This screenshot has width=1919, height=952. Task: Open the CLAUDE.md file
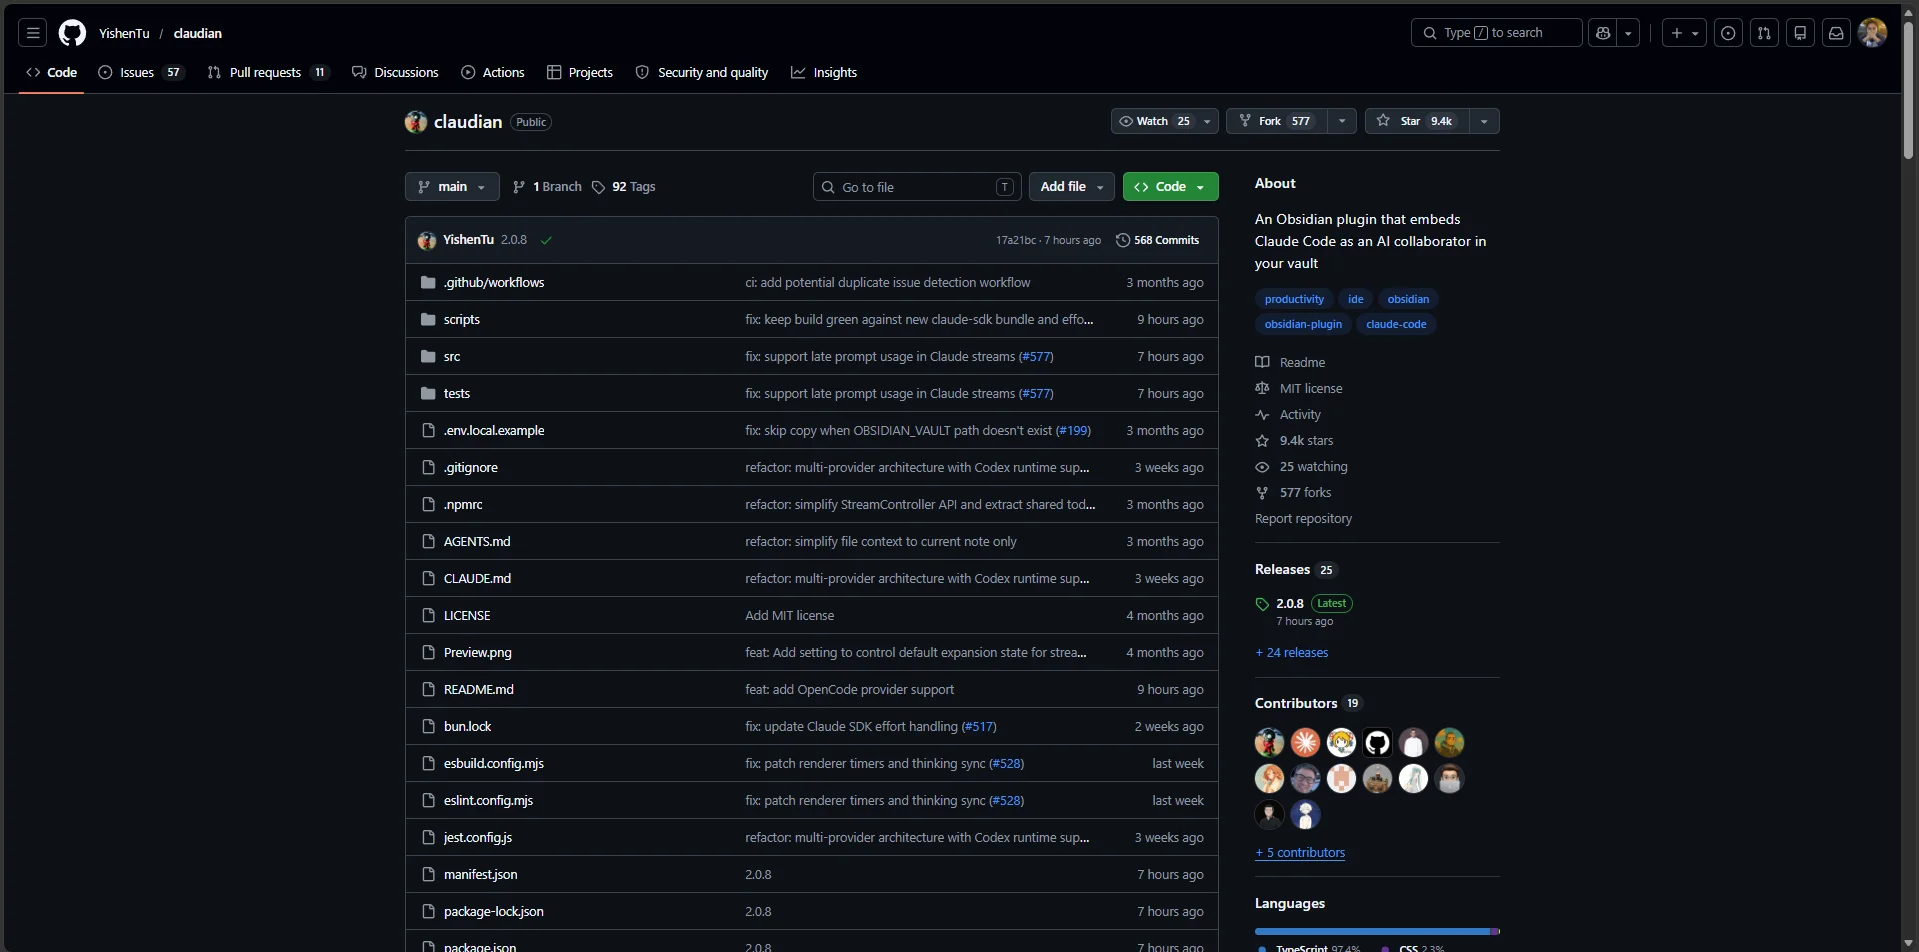[x=477, y=578]
